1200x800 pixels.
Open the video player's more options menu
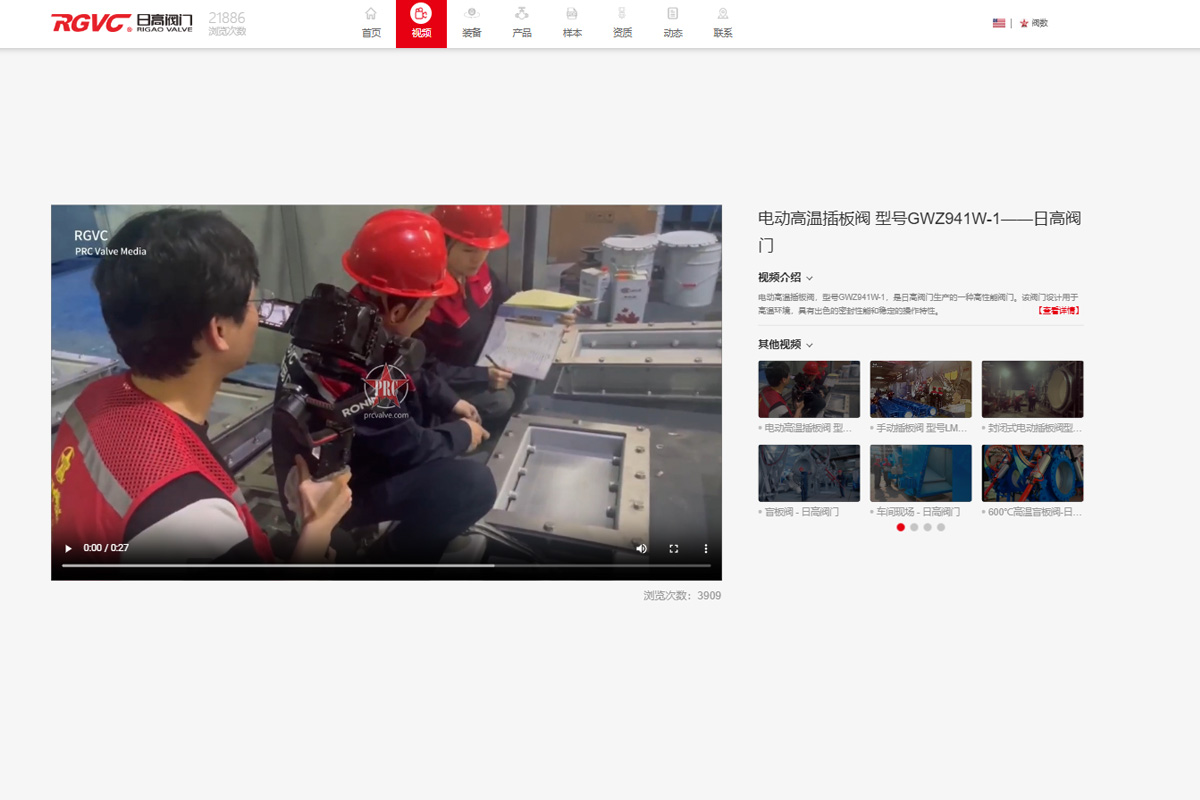click(x=705, y=548)
